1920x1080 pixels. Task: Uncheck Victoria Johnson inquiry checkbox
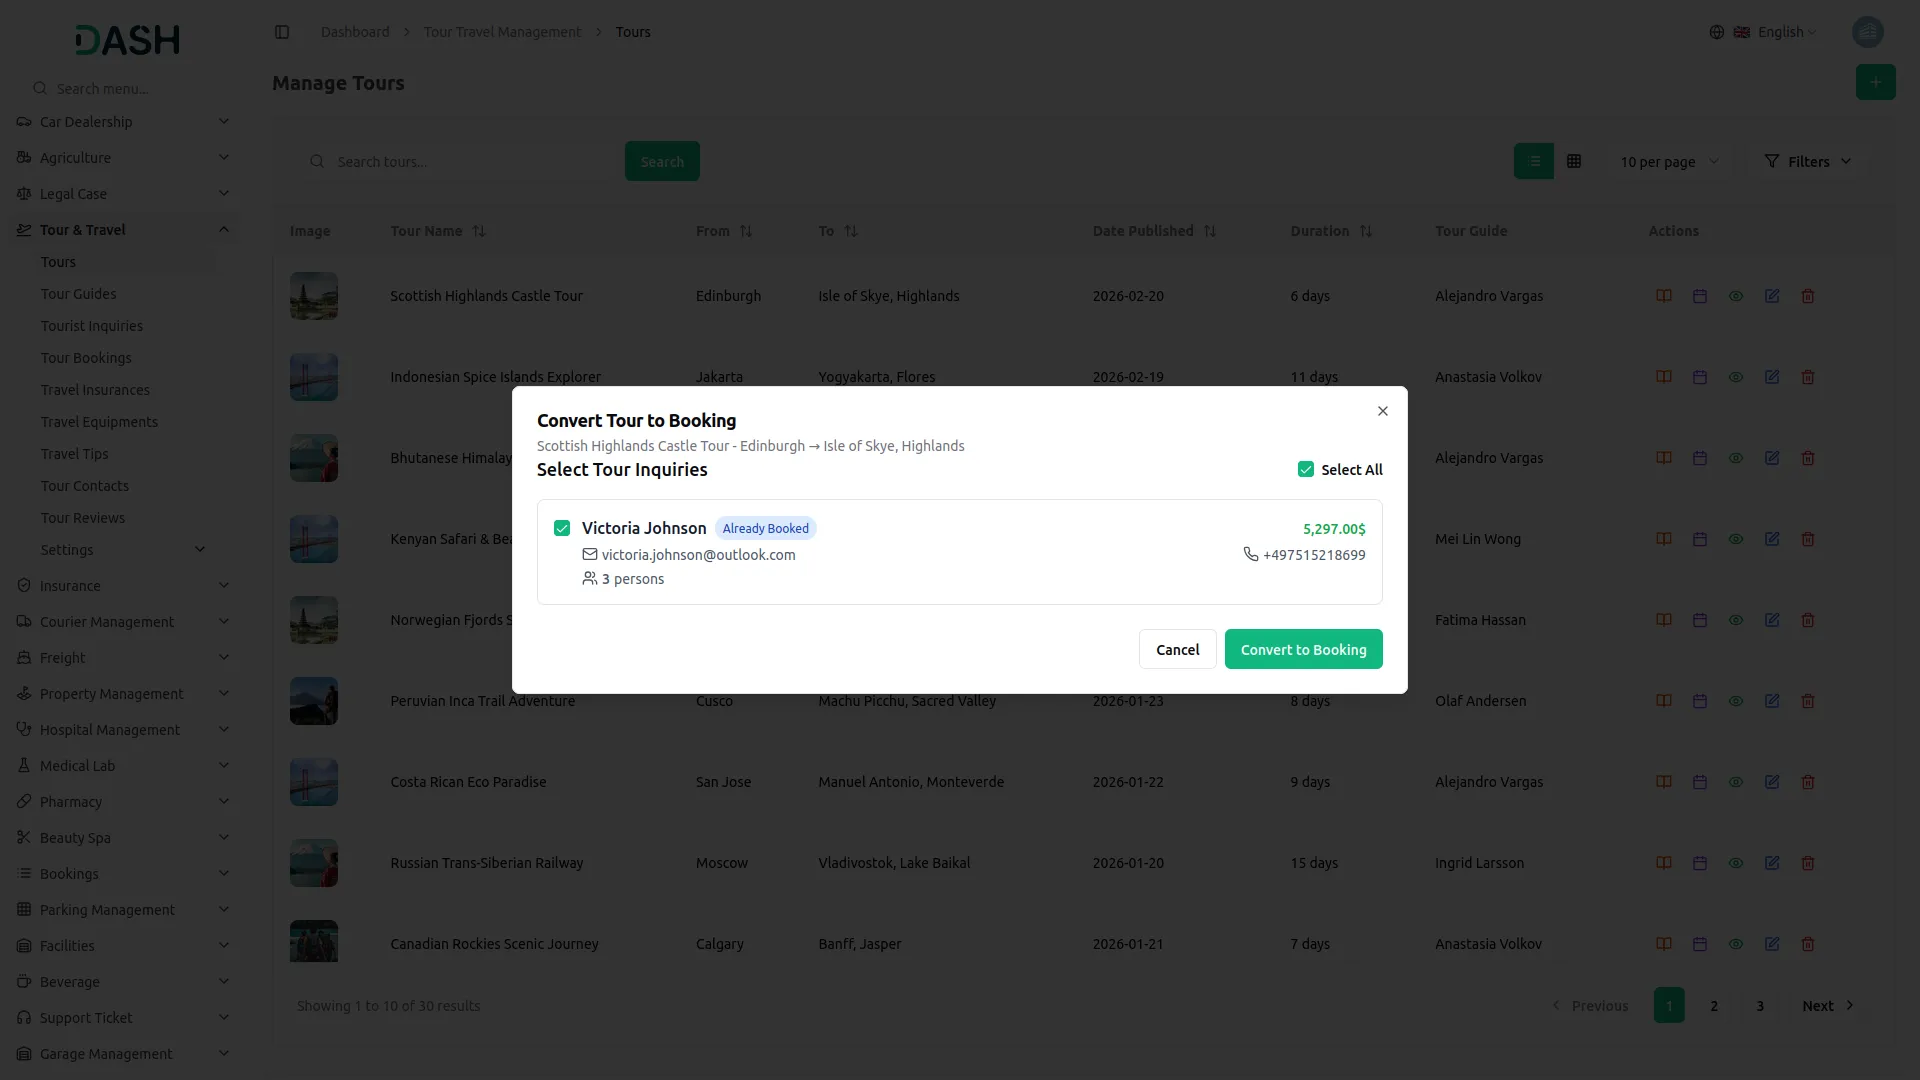[x=562, y=528]
